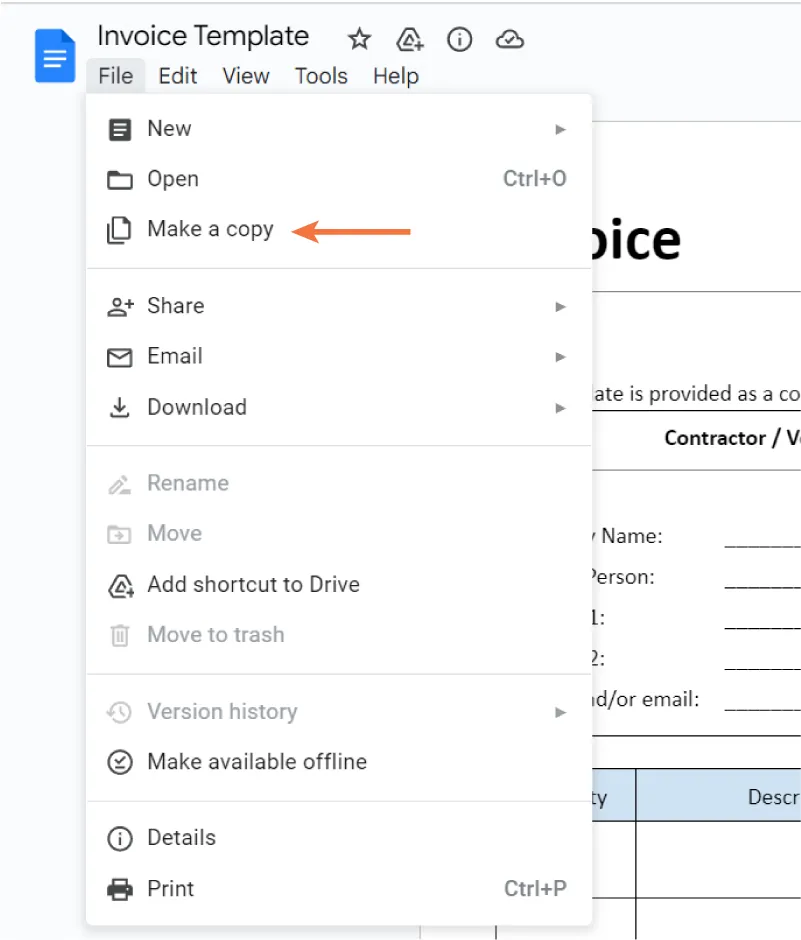Image resolution: width=801 pixels, height=940 pixels.
Task: Open the Tools menu
Action: pos(321,76)
